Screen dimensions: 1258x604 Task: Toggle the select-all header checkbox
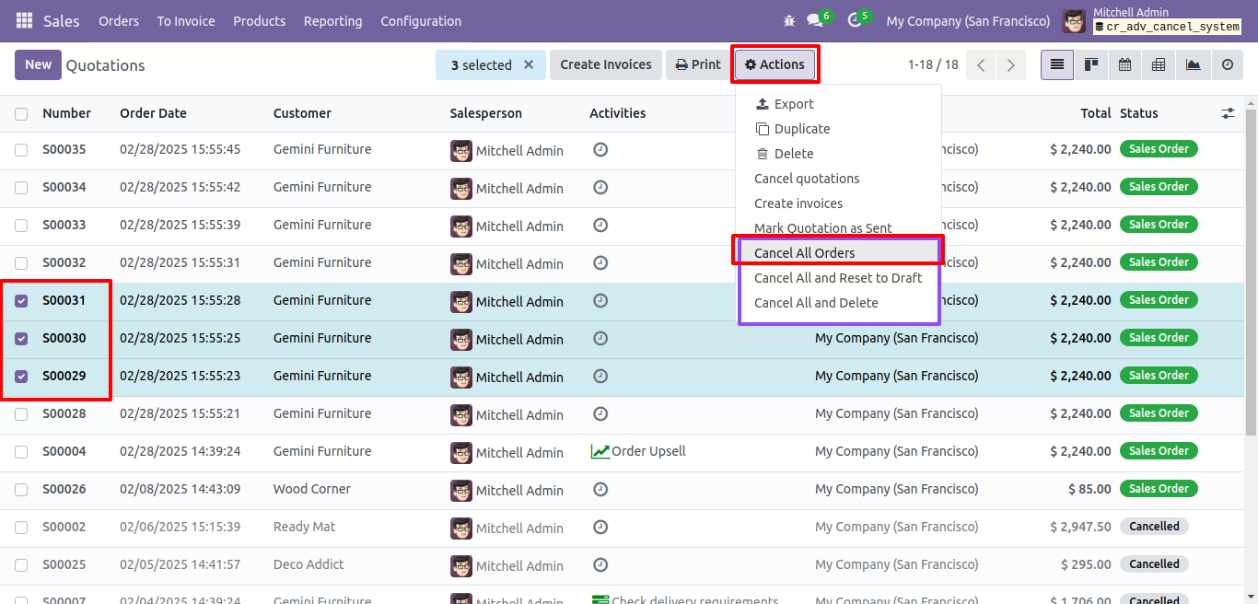coord(22,114)
